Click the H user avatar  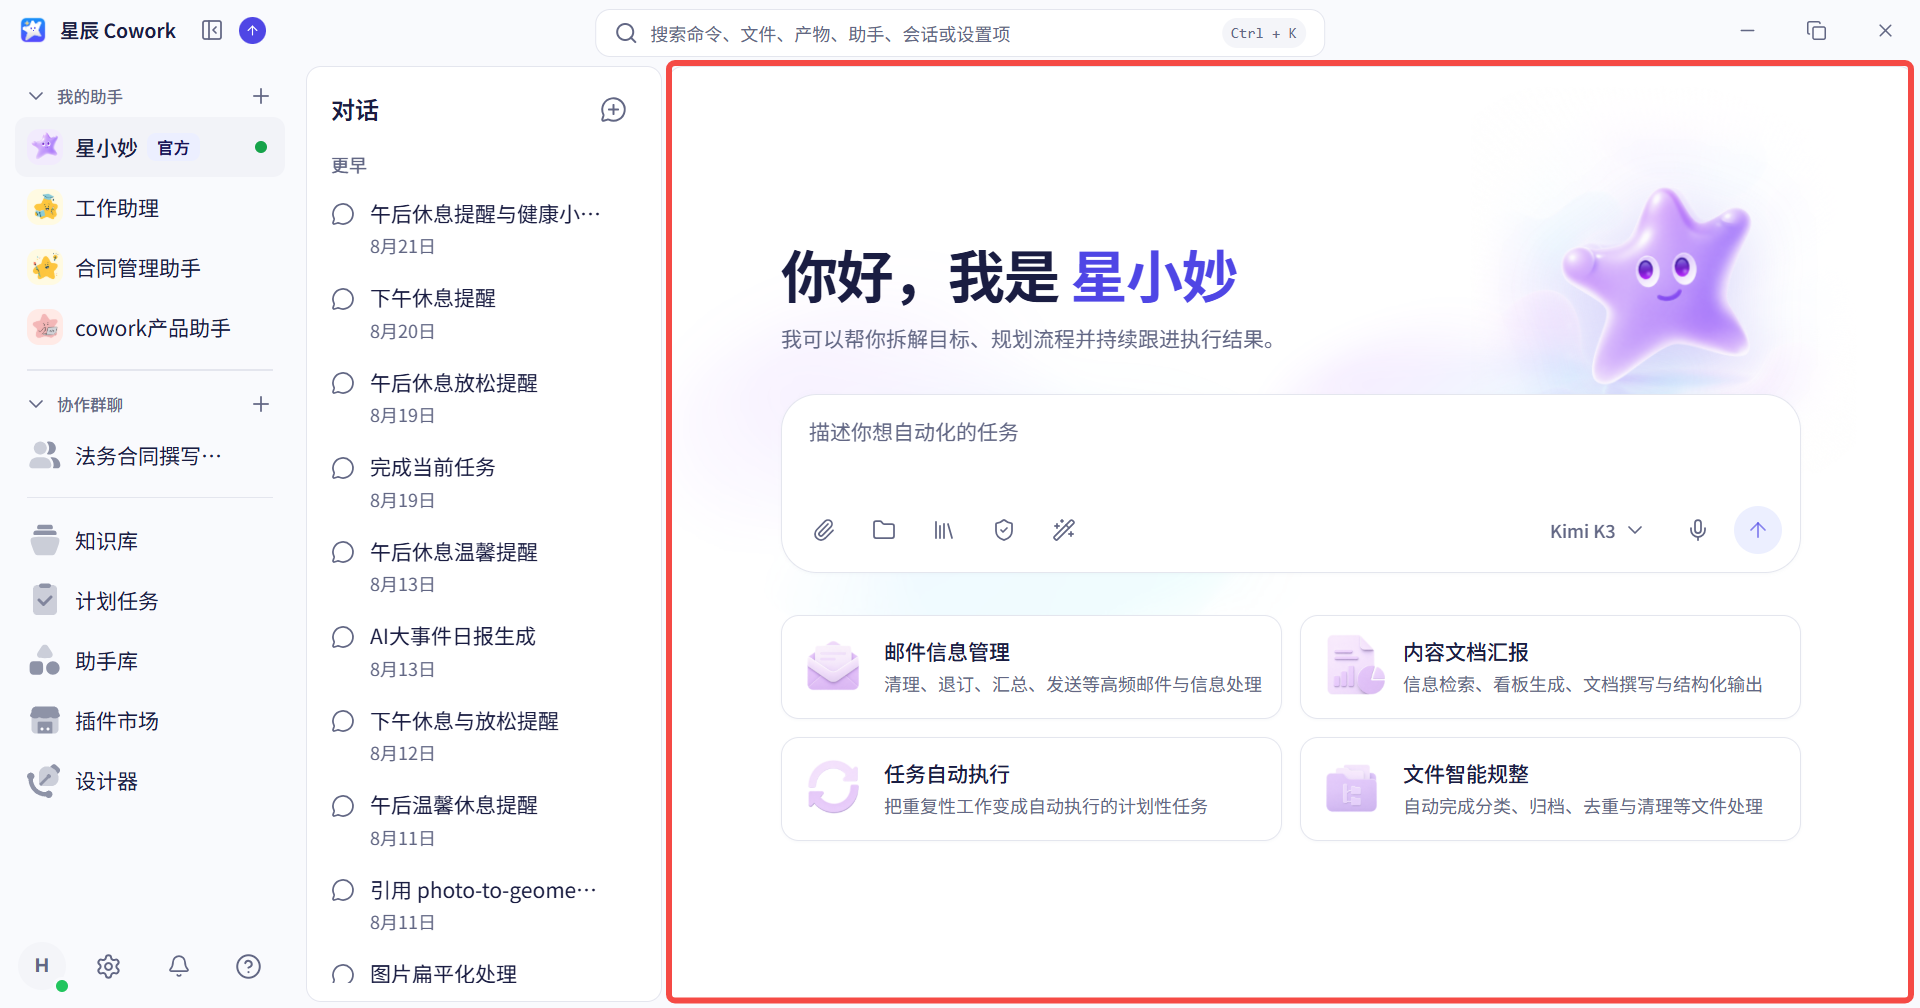(42, 966)
